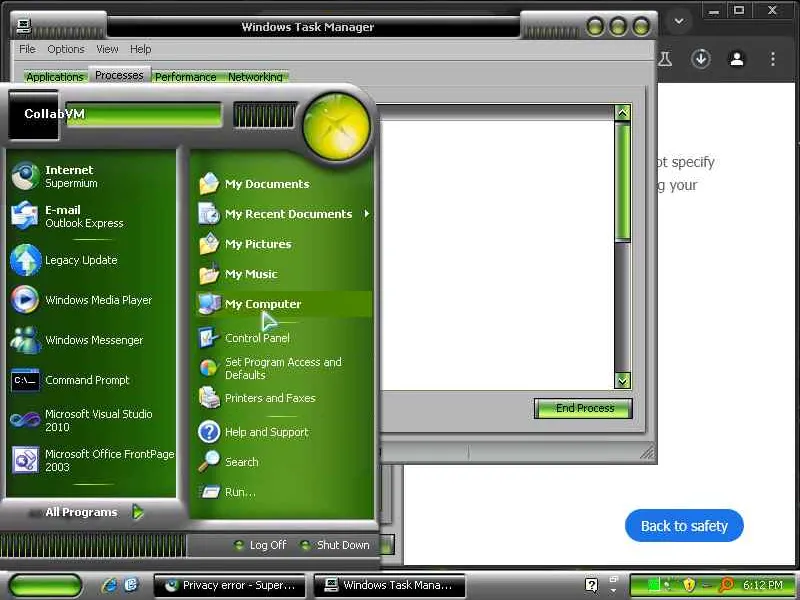Image resolution: width=800 pixels, height=600 pixels.
Task: Click the Task Manager title bar icon
Action: (x=23, y=26)
